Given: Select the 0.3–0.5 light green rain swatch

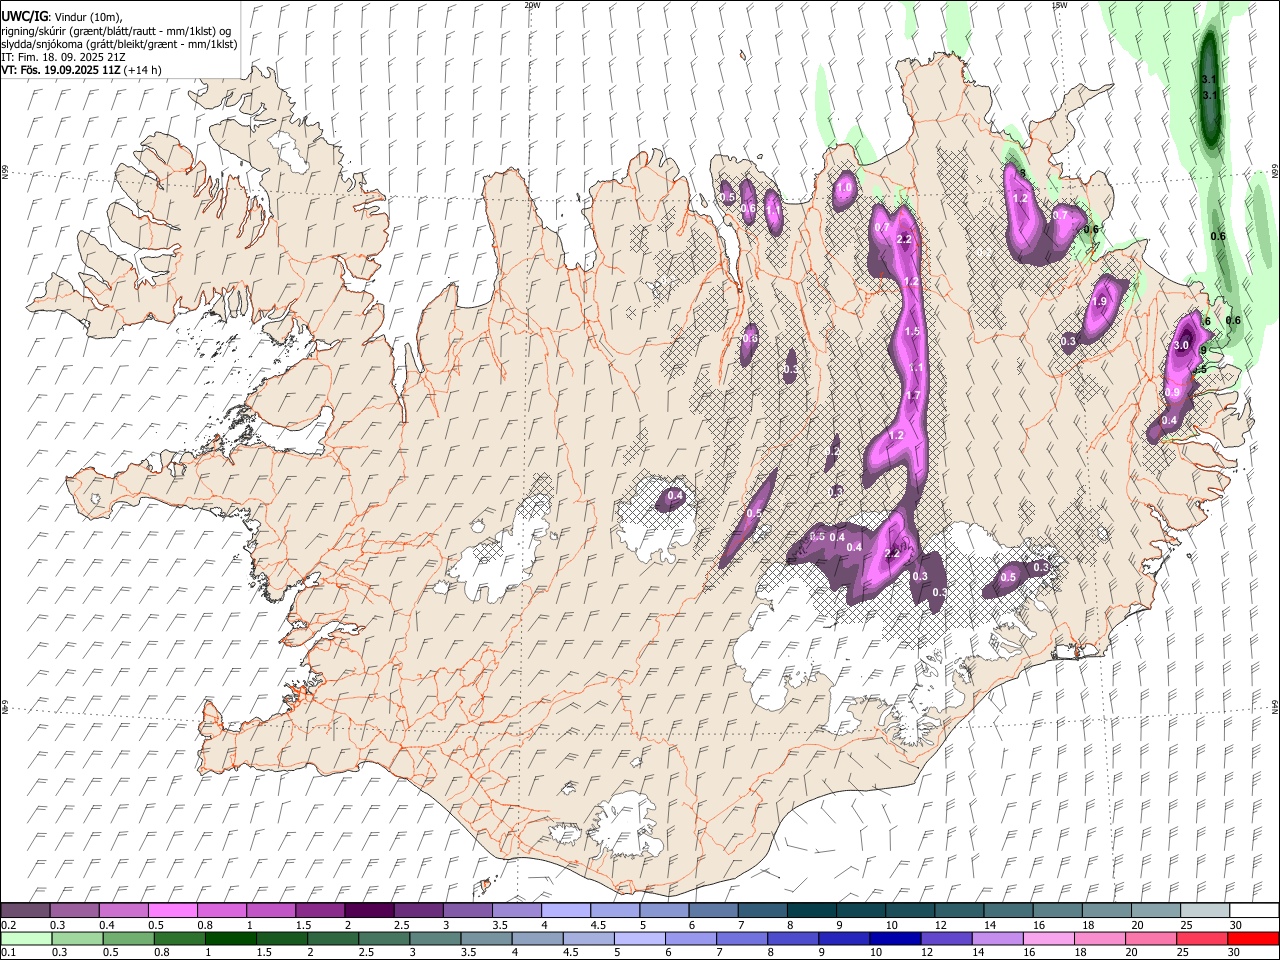Looking at the screenshot, I should click(x=79, y=938).
